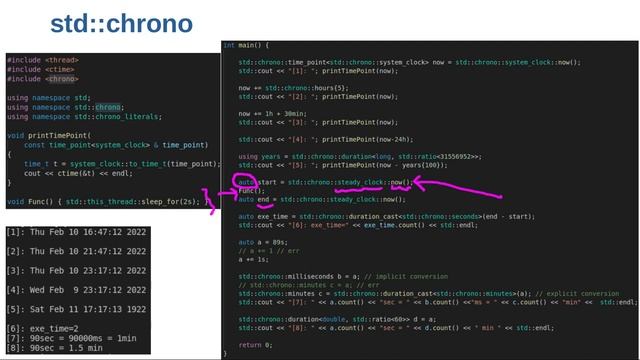Click output line "[5]: Sat Feb 11 17:17:13 1922"

point(76,309)
